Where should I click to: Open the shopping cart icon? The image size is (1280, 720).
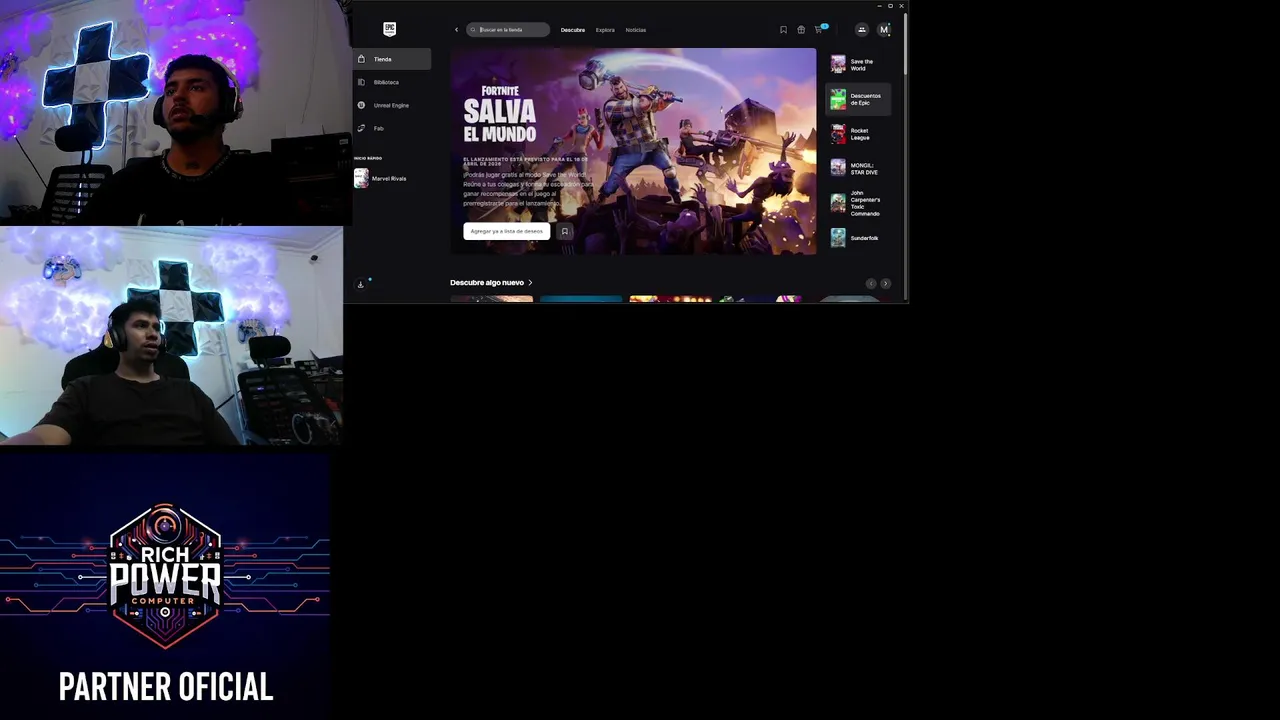819,29
